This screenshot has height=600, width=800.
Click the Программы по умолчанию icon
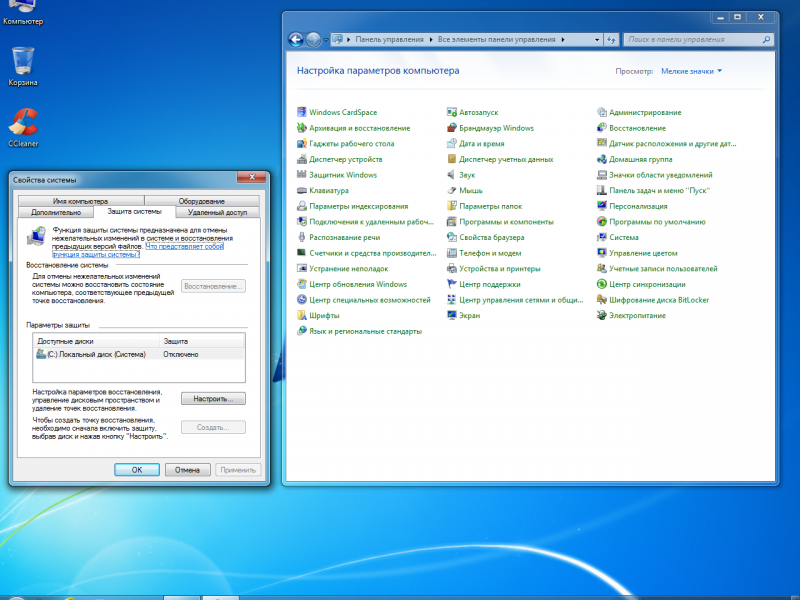point(602,222)
